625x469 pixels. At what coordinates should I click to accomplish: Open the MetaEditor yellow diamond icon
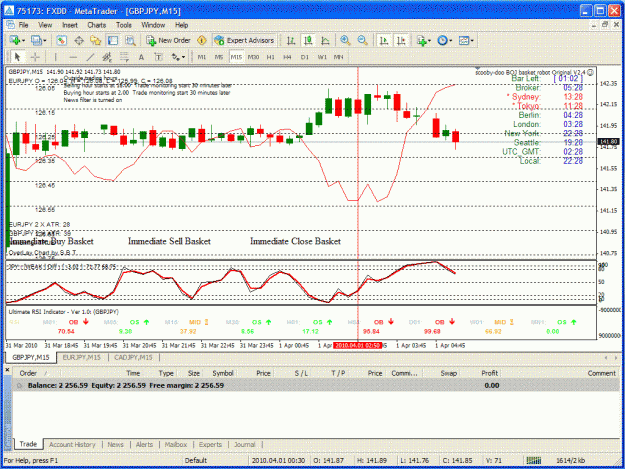tap(202, 40)
